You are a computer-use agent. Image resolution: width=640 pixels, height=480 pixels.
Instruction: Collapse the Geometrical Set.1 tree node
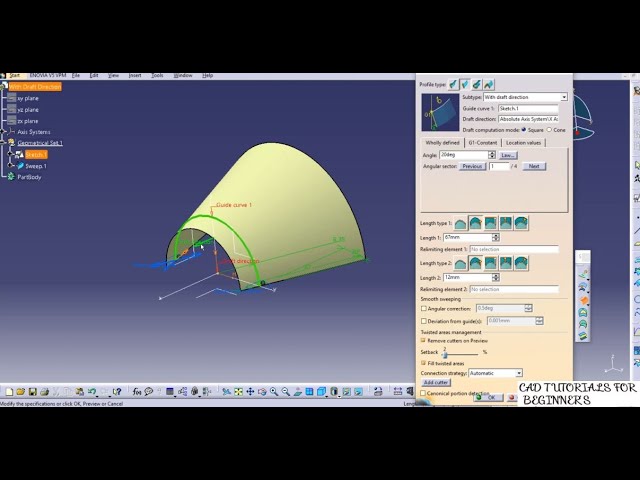click(x=2, y=142)
